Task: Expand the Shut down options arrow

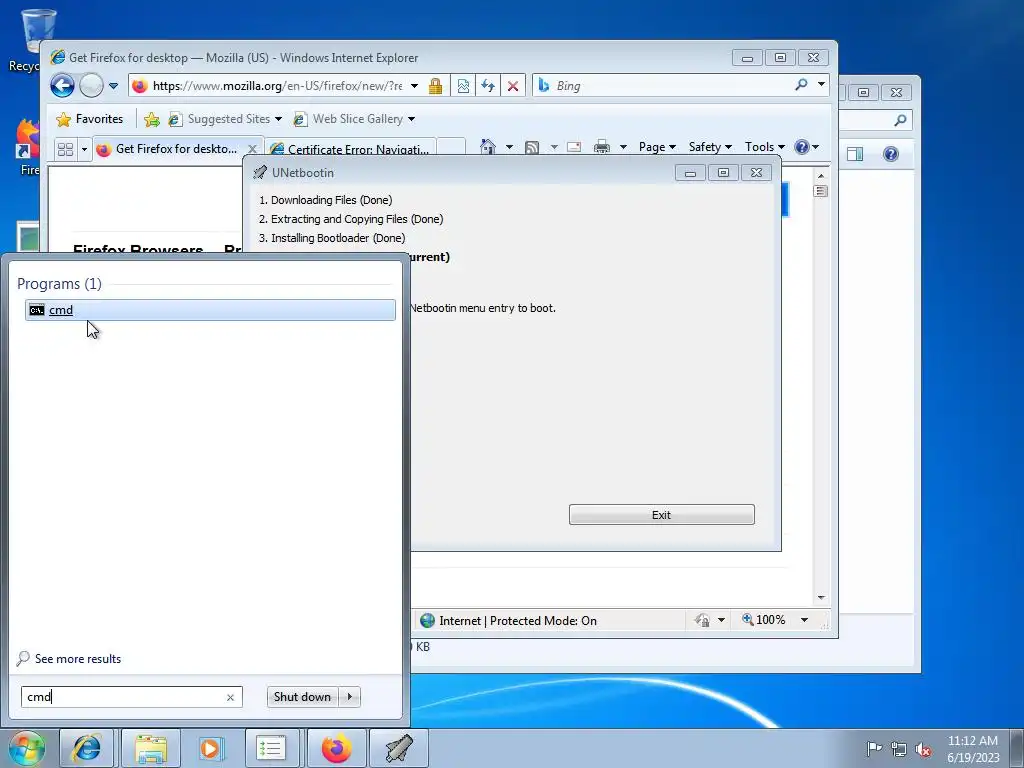Action: click(350, 697)
